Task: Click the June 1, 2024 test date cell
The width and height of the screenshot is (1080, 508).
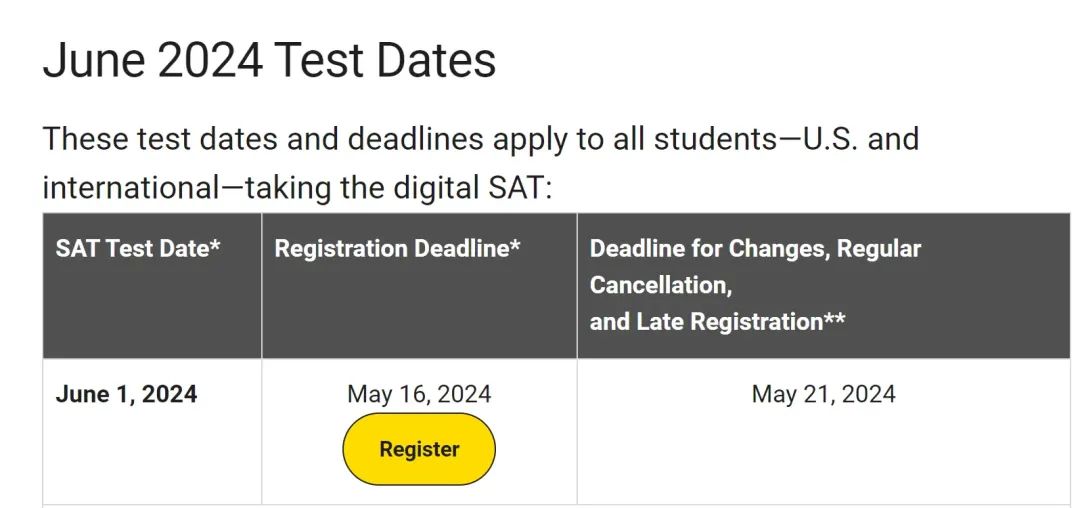Action: pos(126,394)
